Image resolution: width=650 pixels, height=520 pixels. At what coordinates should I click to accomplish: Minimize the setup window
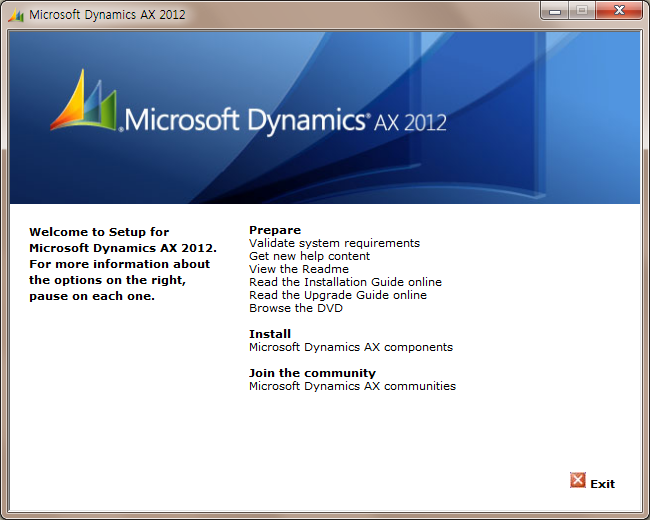click(x=555, y=10)
